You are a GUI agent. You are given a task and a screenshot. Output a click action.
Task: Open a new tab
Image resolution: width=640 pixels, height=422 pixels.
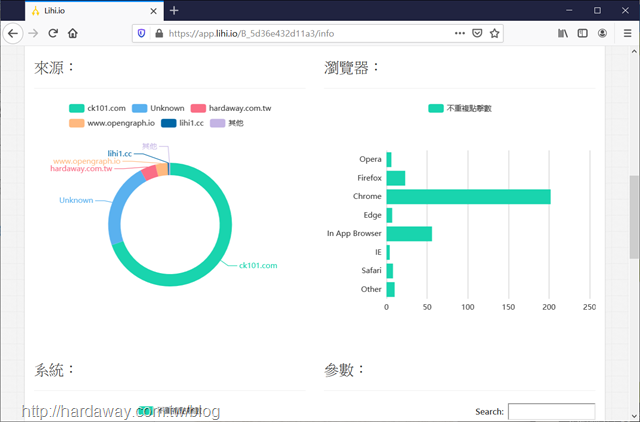tap(174, 11)
